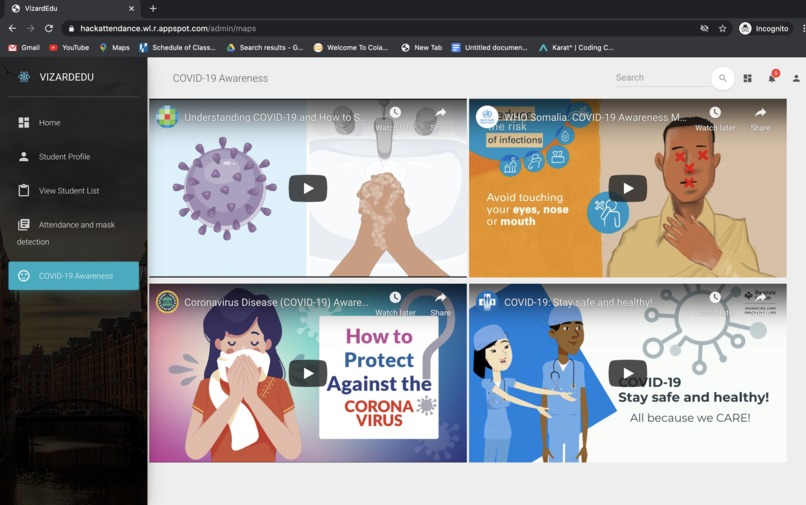Open the user account icon in top bar
The width and height of the screenshot is (806, 505).
click(x=796, y=78)
